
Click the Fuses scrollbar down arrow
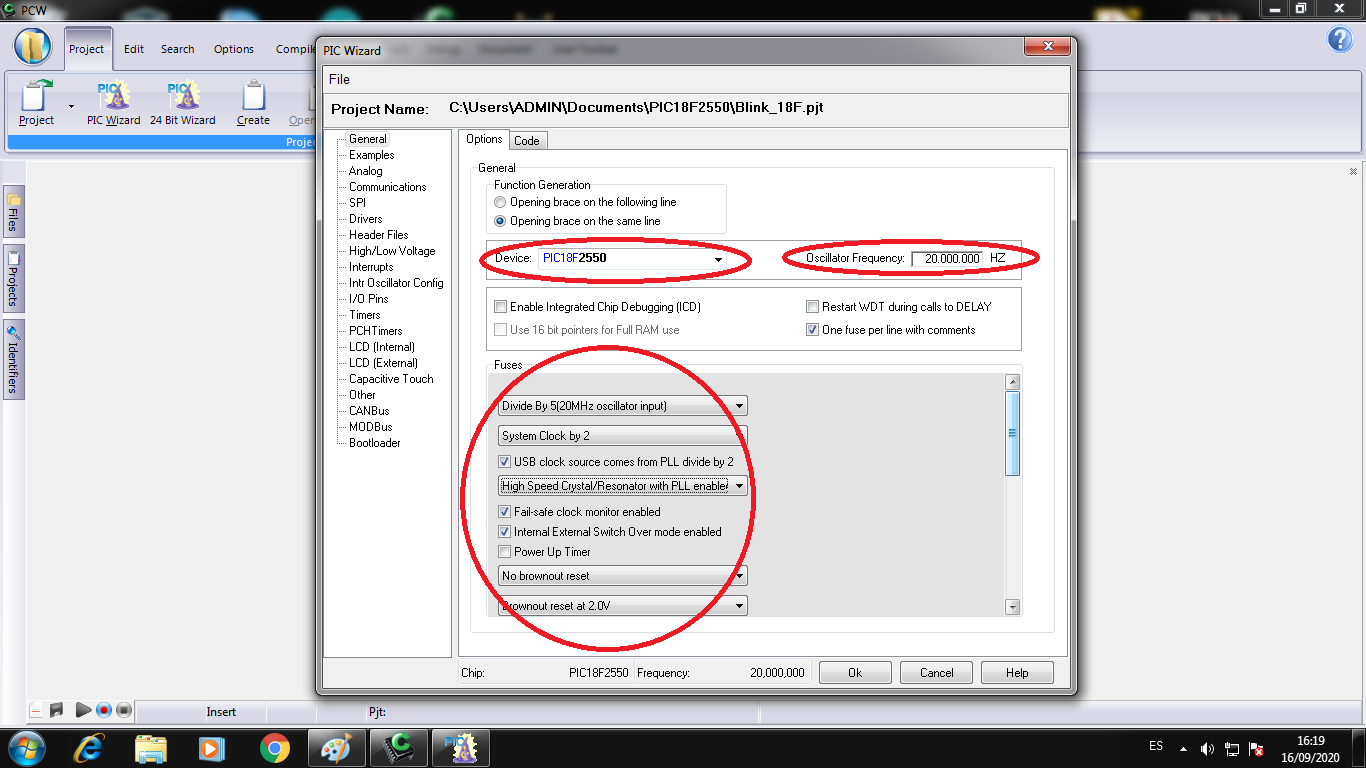(1012, 607)
